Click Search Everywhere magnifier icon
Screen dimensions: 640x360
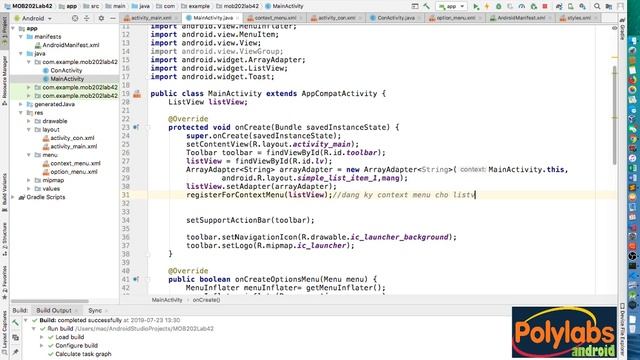tap(597, 6)
